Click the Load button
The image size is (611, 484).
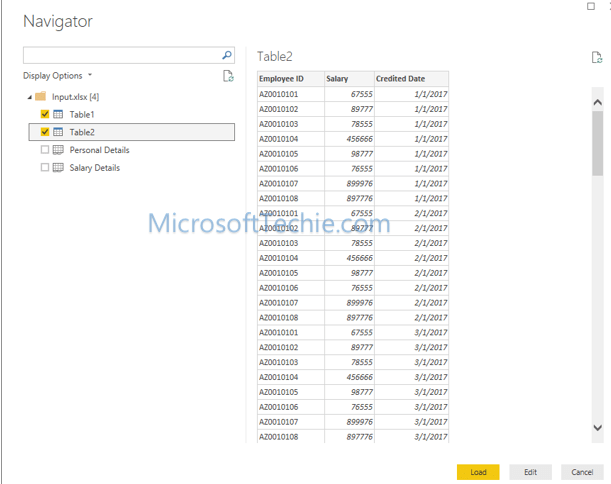point(478,472)
